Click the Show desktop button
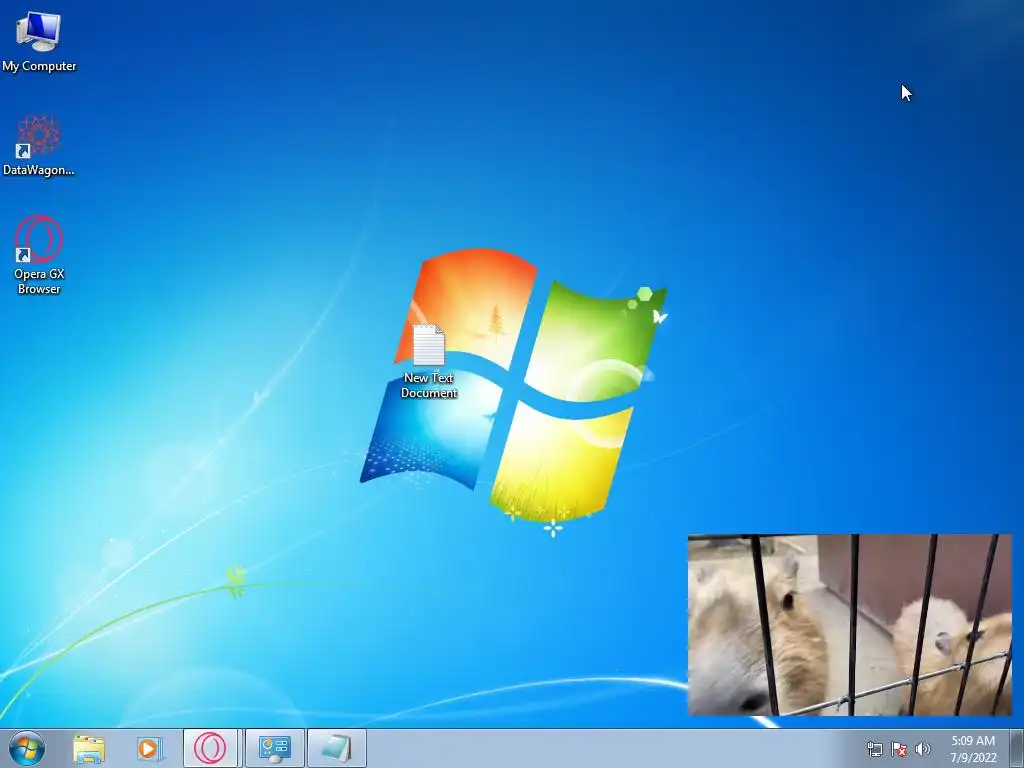Screen dimensions: 1024x768 click(1017, 748)
